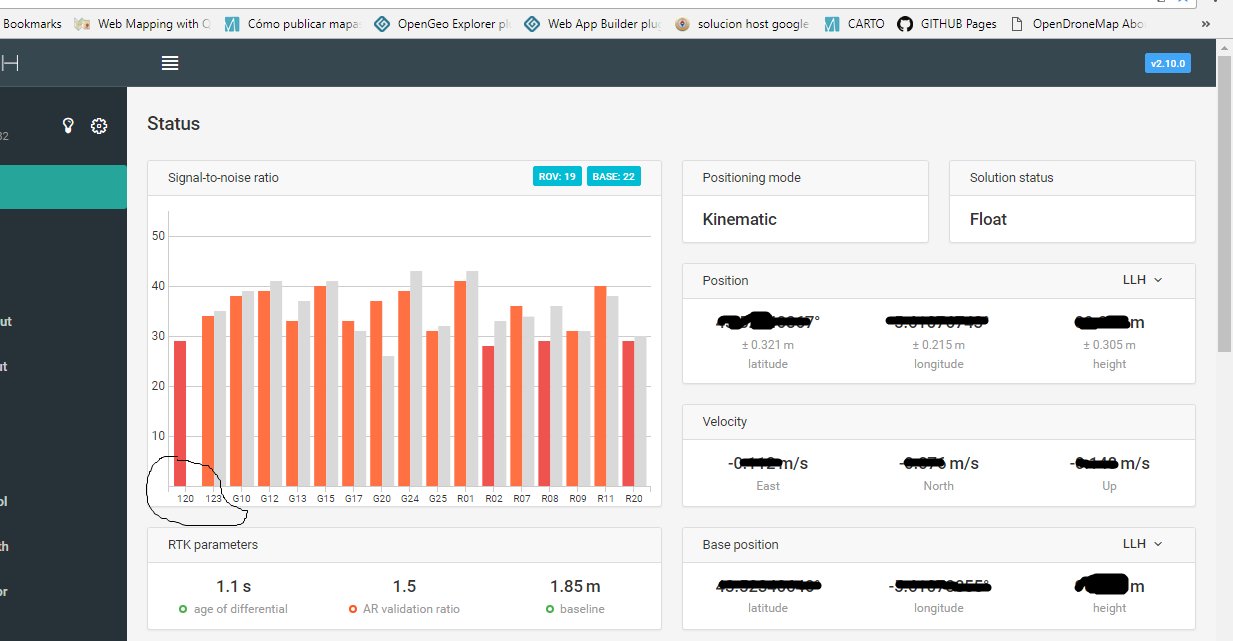The height and width of the screenshot is (641, 1233).
Task: Click the R07 satellite label on the chart axis
Action: click(521, 498)
